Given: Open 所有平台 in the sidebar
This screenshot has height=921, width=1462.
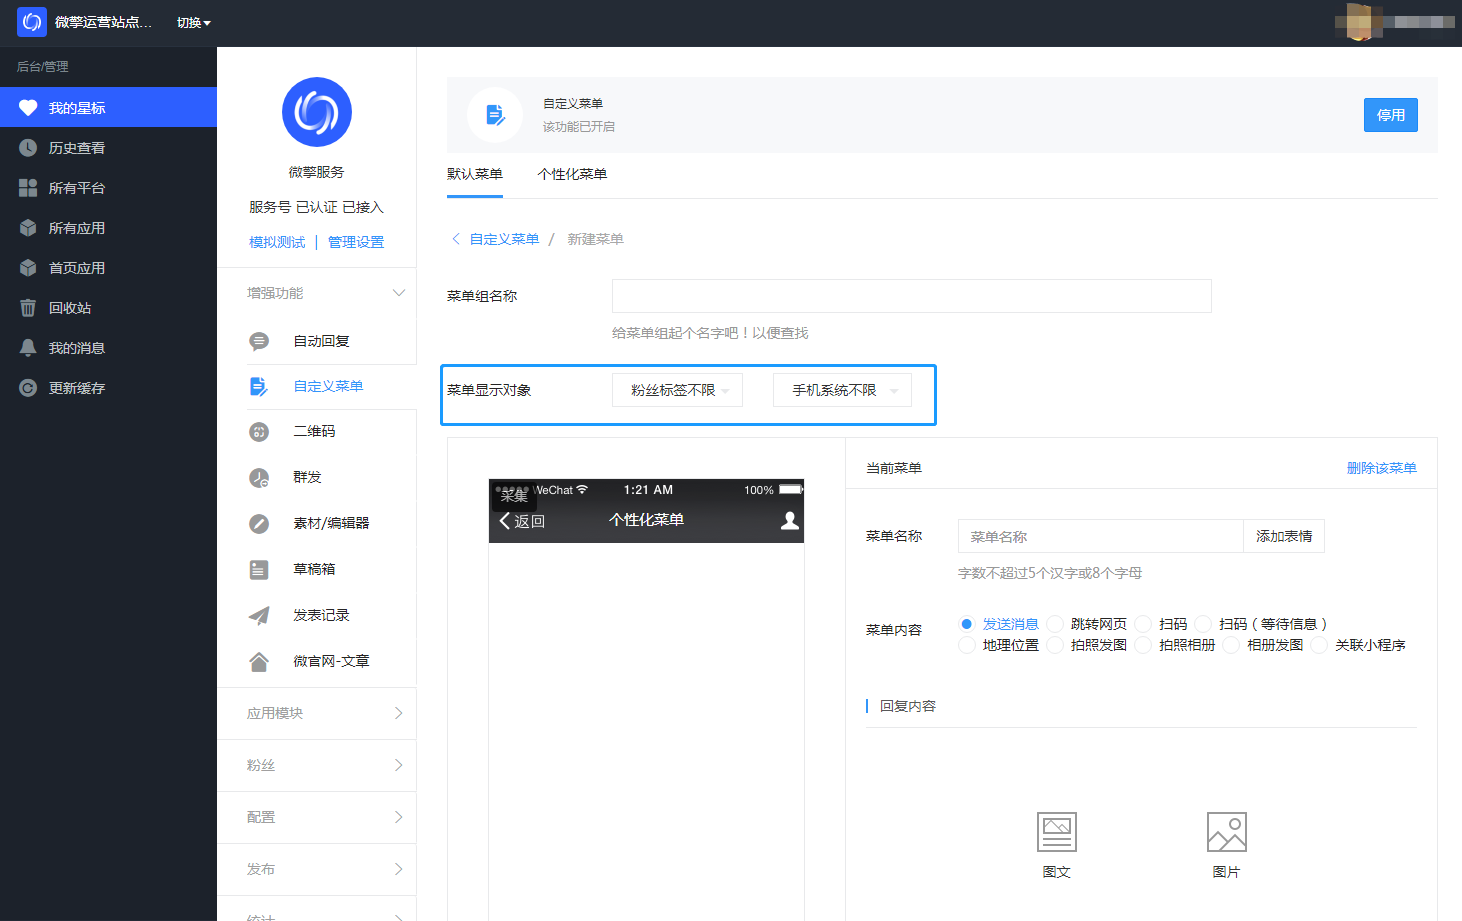Looking at the screenshot, I should (x=108, y=187).
